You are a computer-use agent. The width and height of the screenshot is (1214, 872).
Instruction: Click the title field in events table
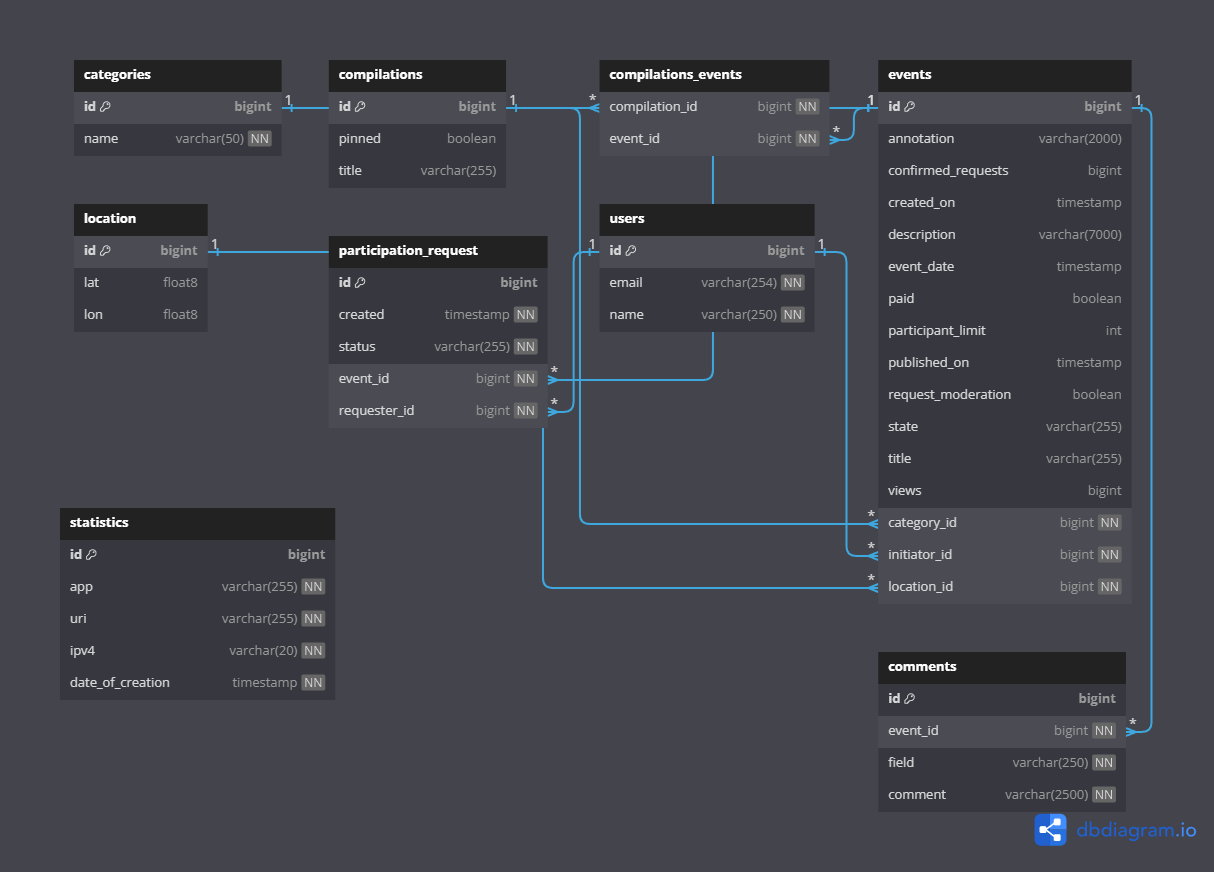1005,458
